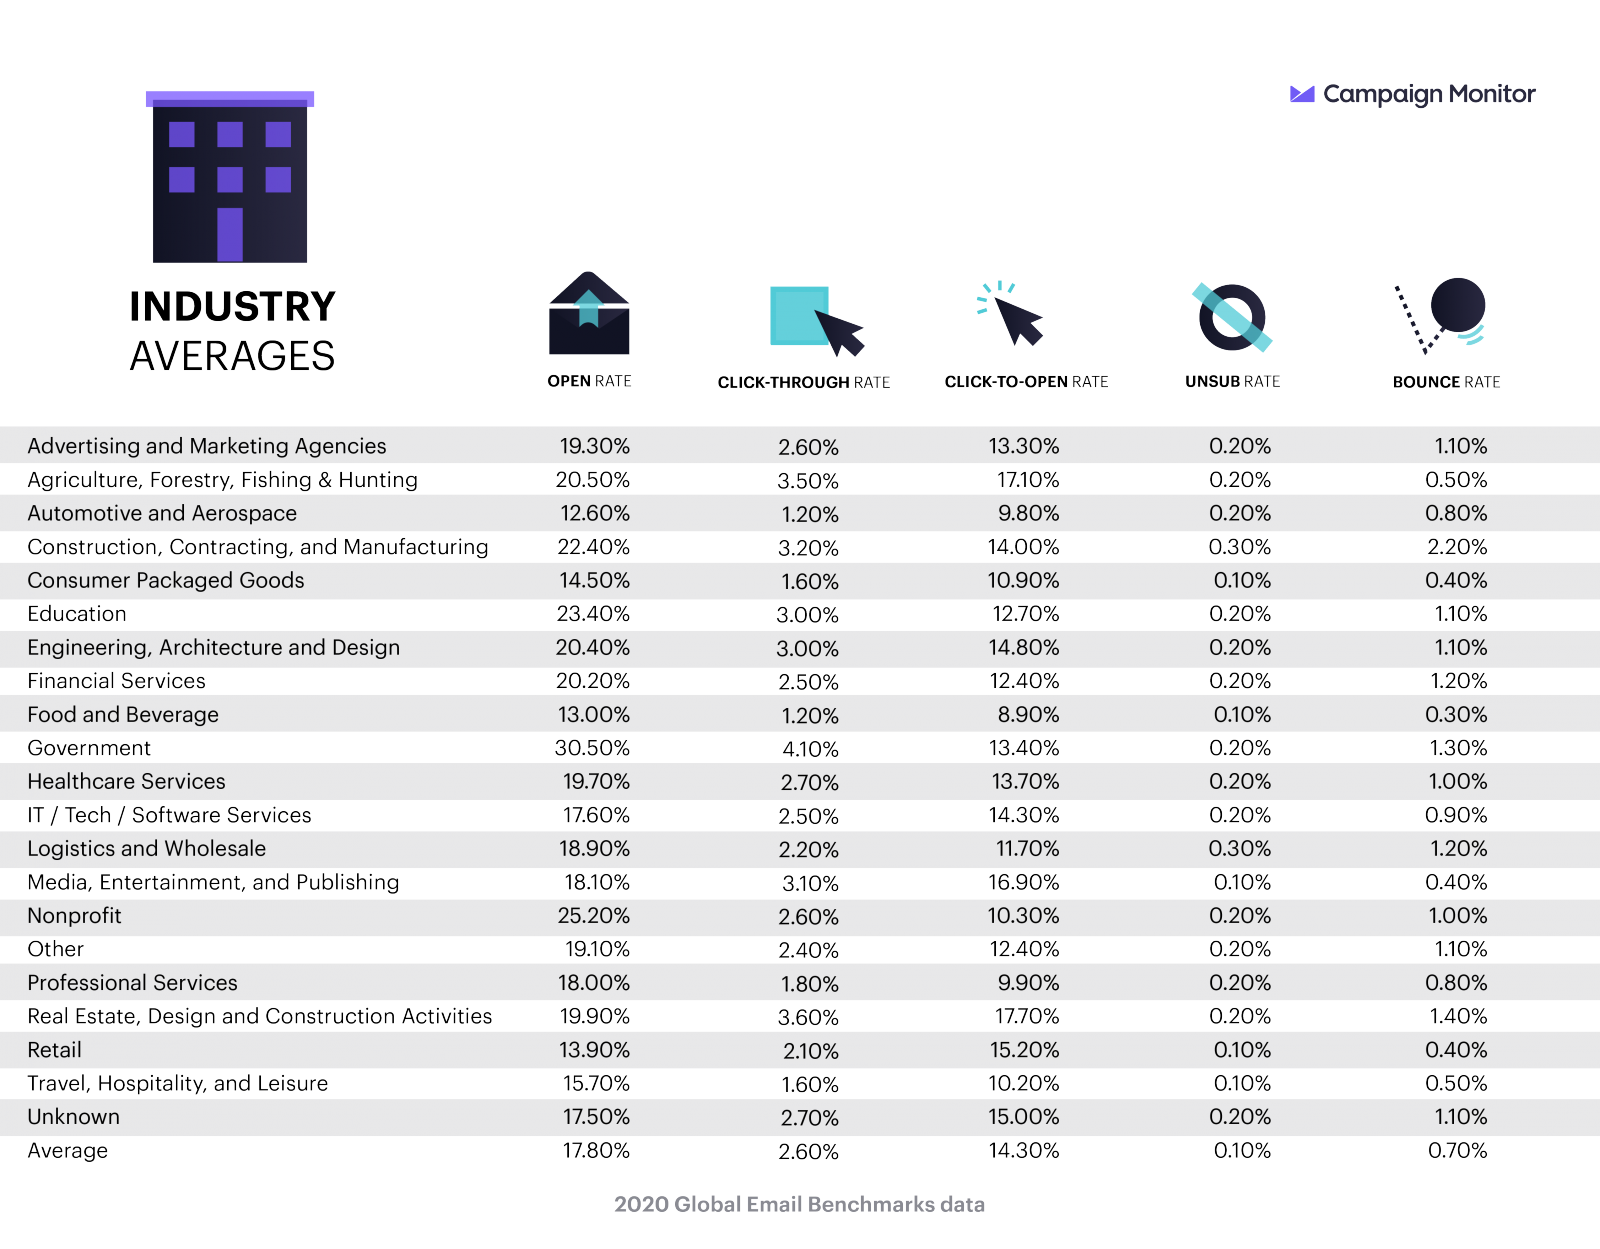Click IT / Tech bounce rate 0.90%
Viewport: 1600px width, 1249px height.
pyautogui.click(x=1456, y=815)
